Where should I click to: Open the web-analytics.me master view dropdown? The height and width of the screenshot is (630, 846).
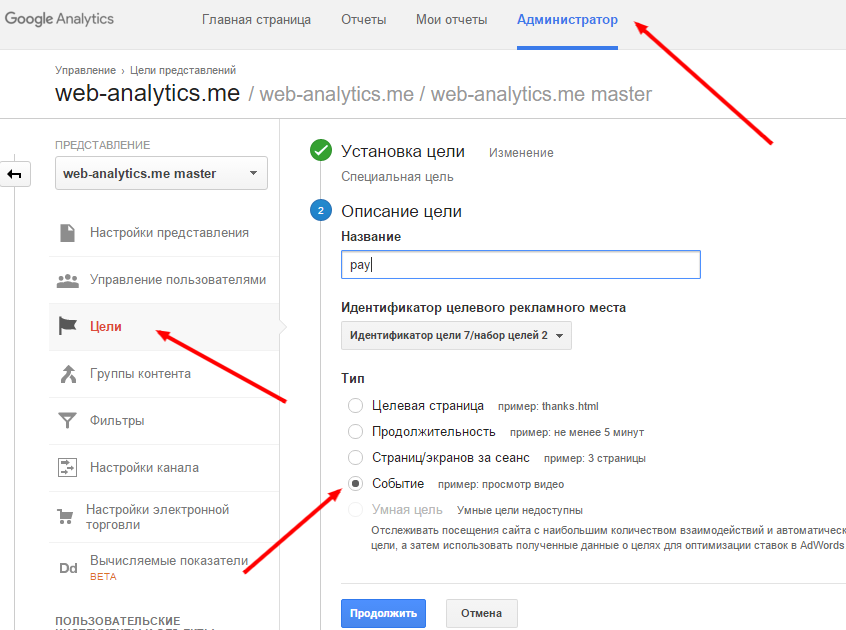161,173
